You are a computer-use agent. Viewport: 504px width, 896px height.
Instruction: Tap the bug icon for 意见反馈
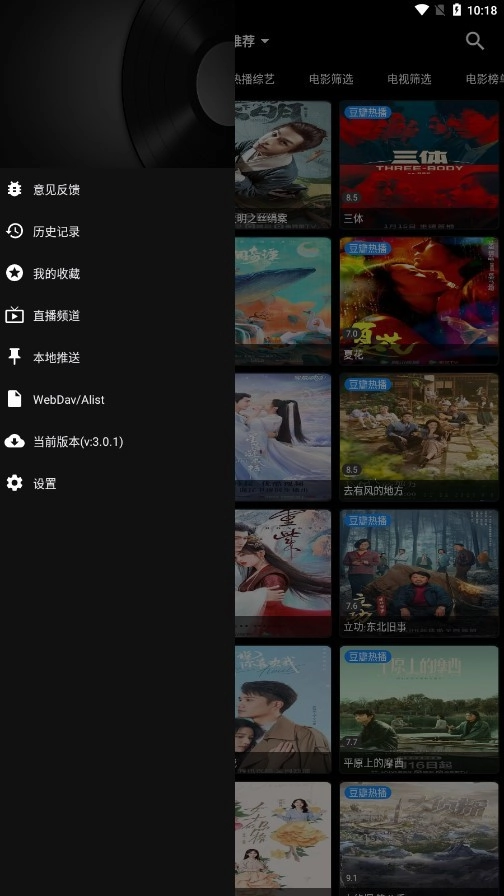14,189
